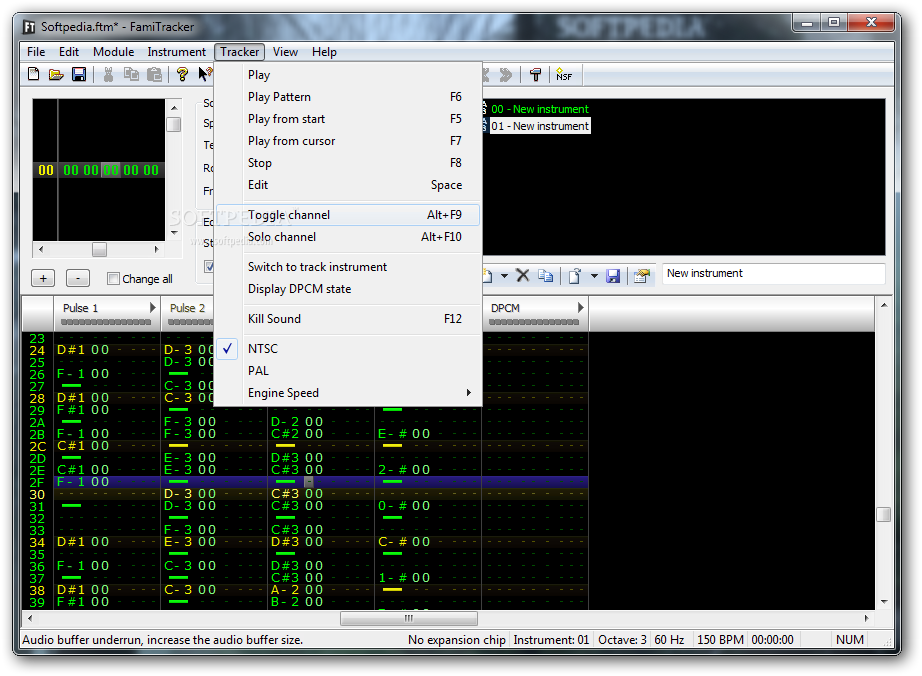
Task: Remove instrument with the X icon
Action: tap(522, 275)
